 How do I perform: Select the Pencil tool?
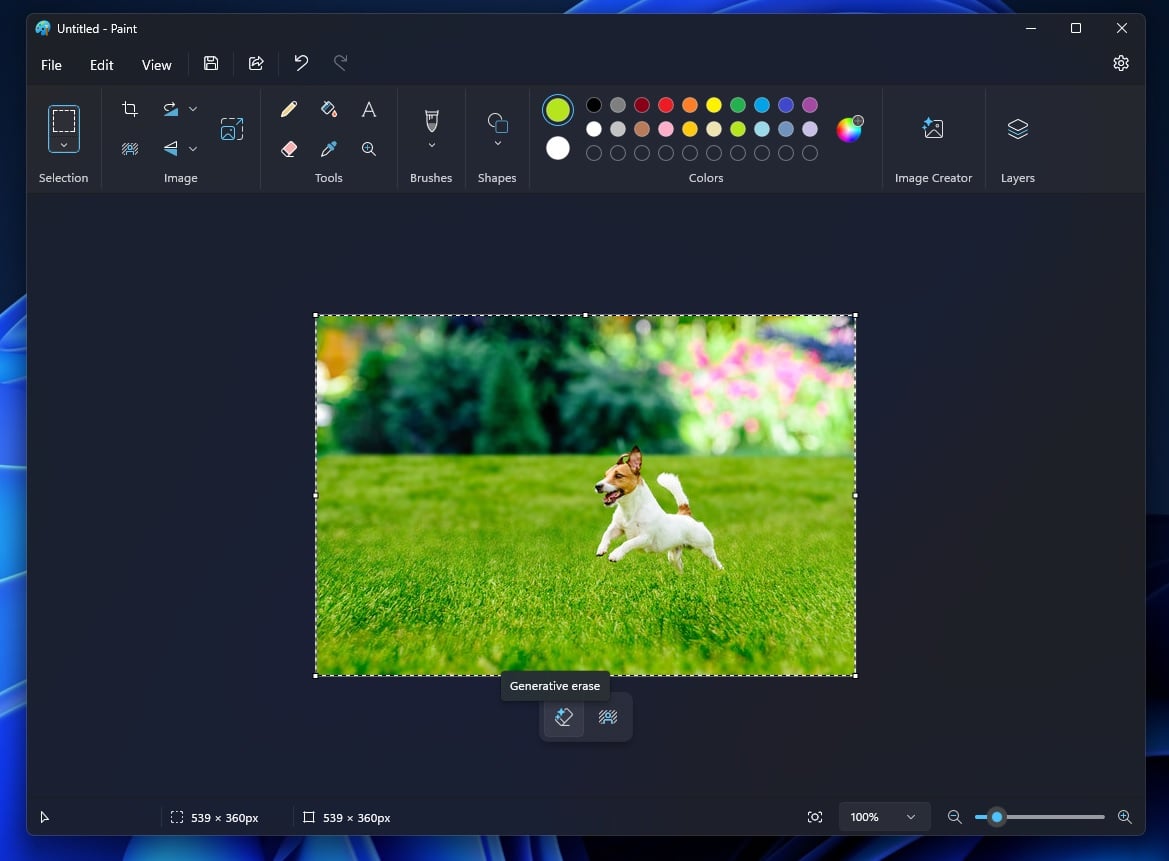(x=289, y=108)
